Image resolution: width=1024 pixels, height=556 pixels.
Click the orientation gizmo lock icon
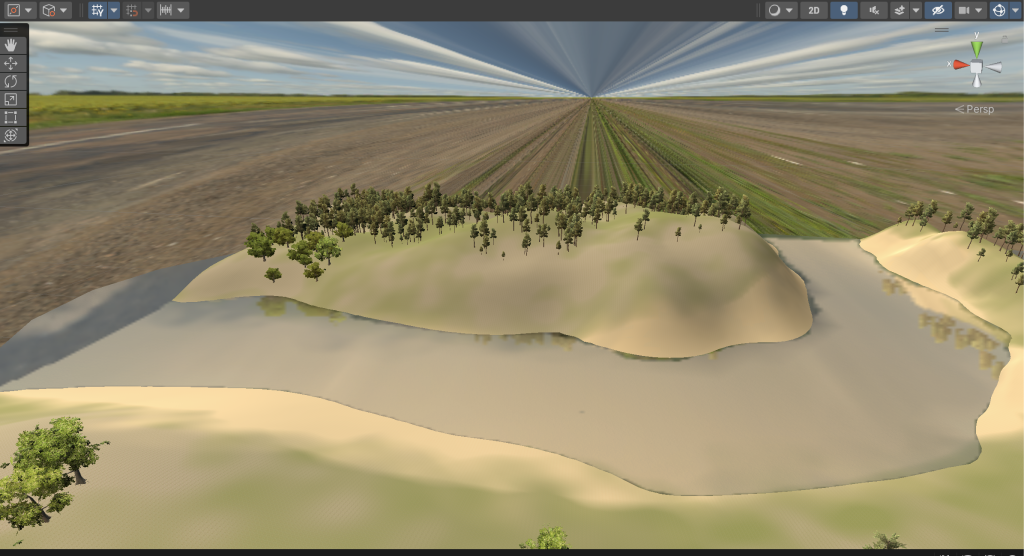coord(1004,40)
